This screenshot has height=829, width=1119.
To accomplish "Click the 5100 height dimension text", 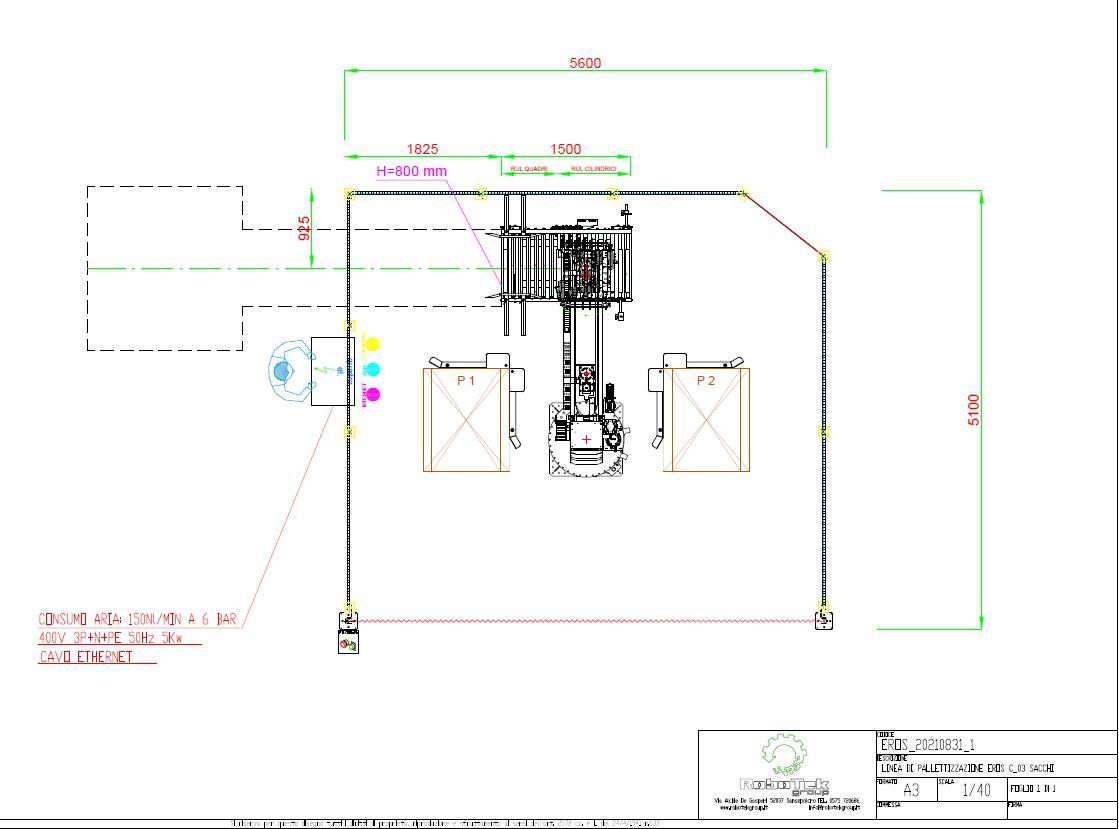I will click(x=974, y=409).
